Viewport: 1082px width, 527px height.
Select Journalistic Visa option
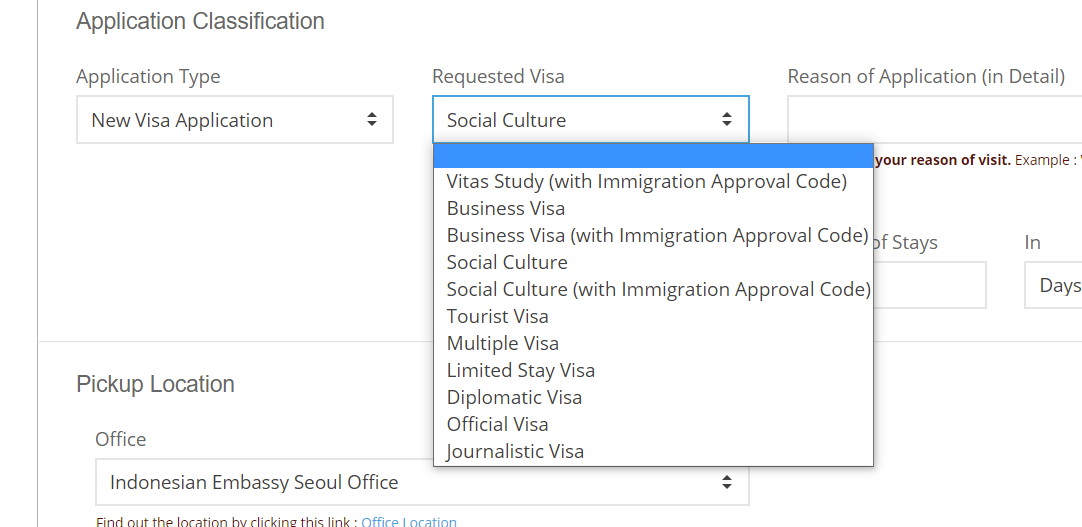pos(515,452)
